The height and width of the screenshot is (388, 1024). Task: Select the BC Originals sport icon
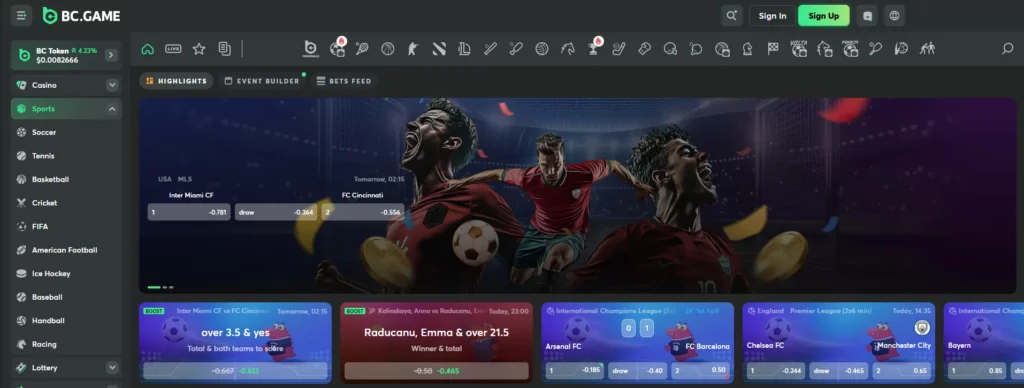(311, 49)
